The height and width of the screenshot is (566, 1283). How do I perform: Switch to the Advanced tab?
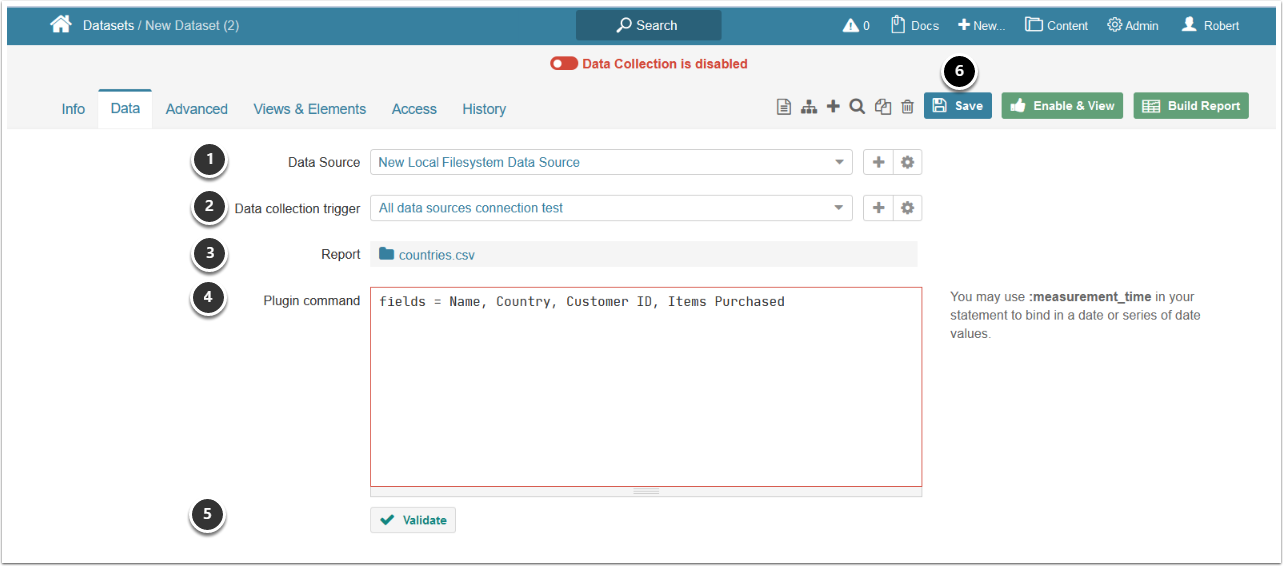197,109
